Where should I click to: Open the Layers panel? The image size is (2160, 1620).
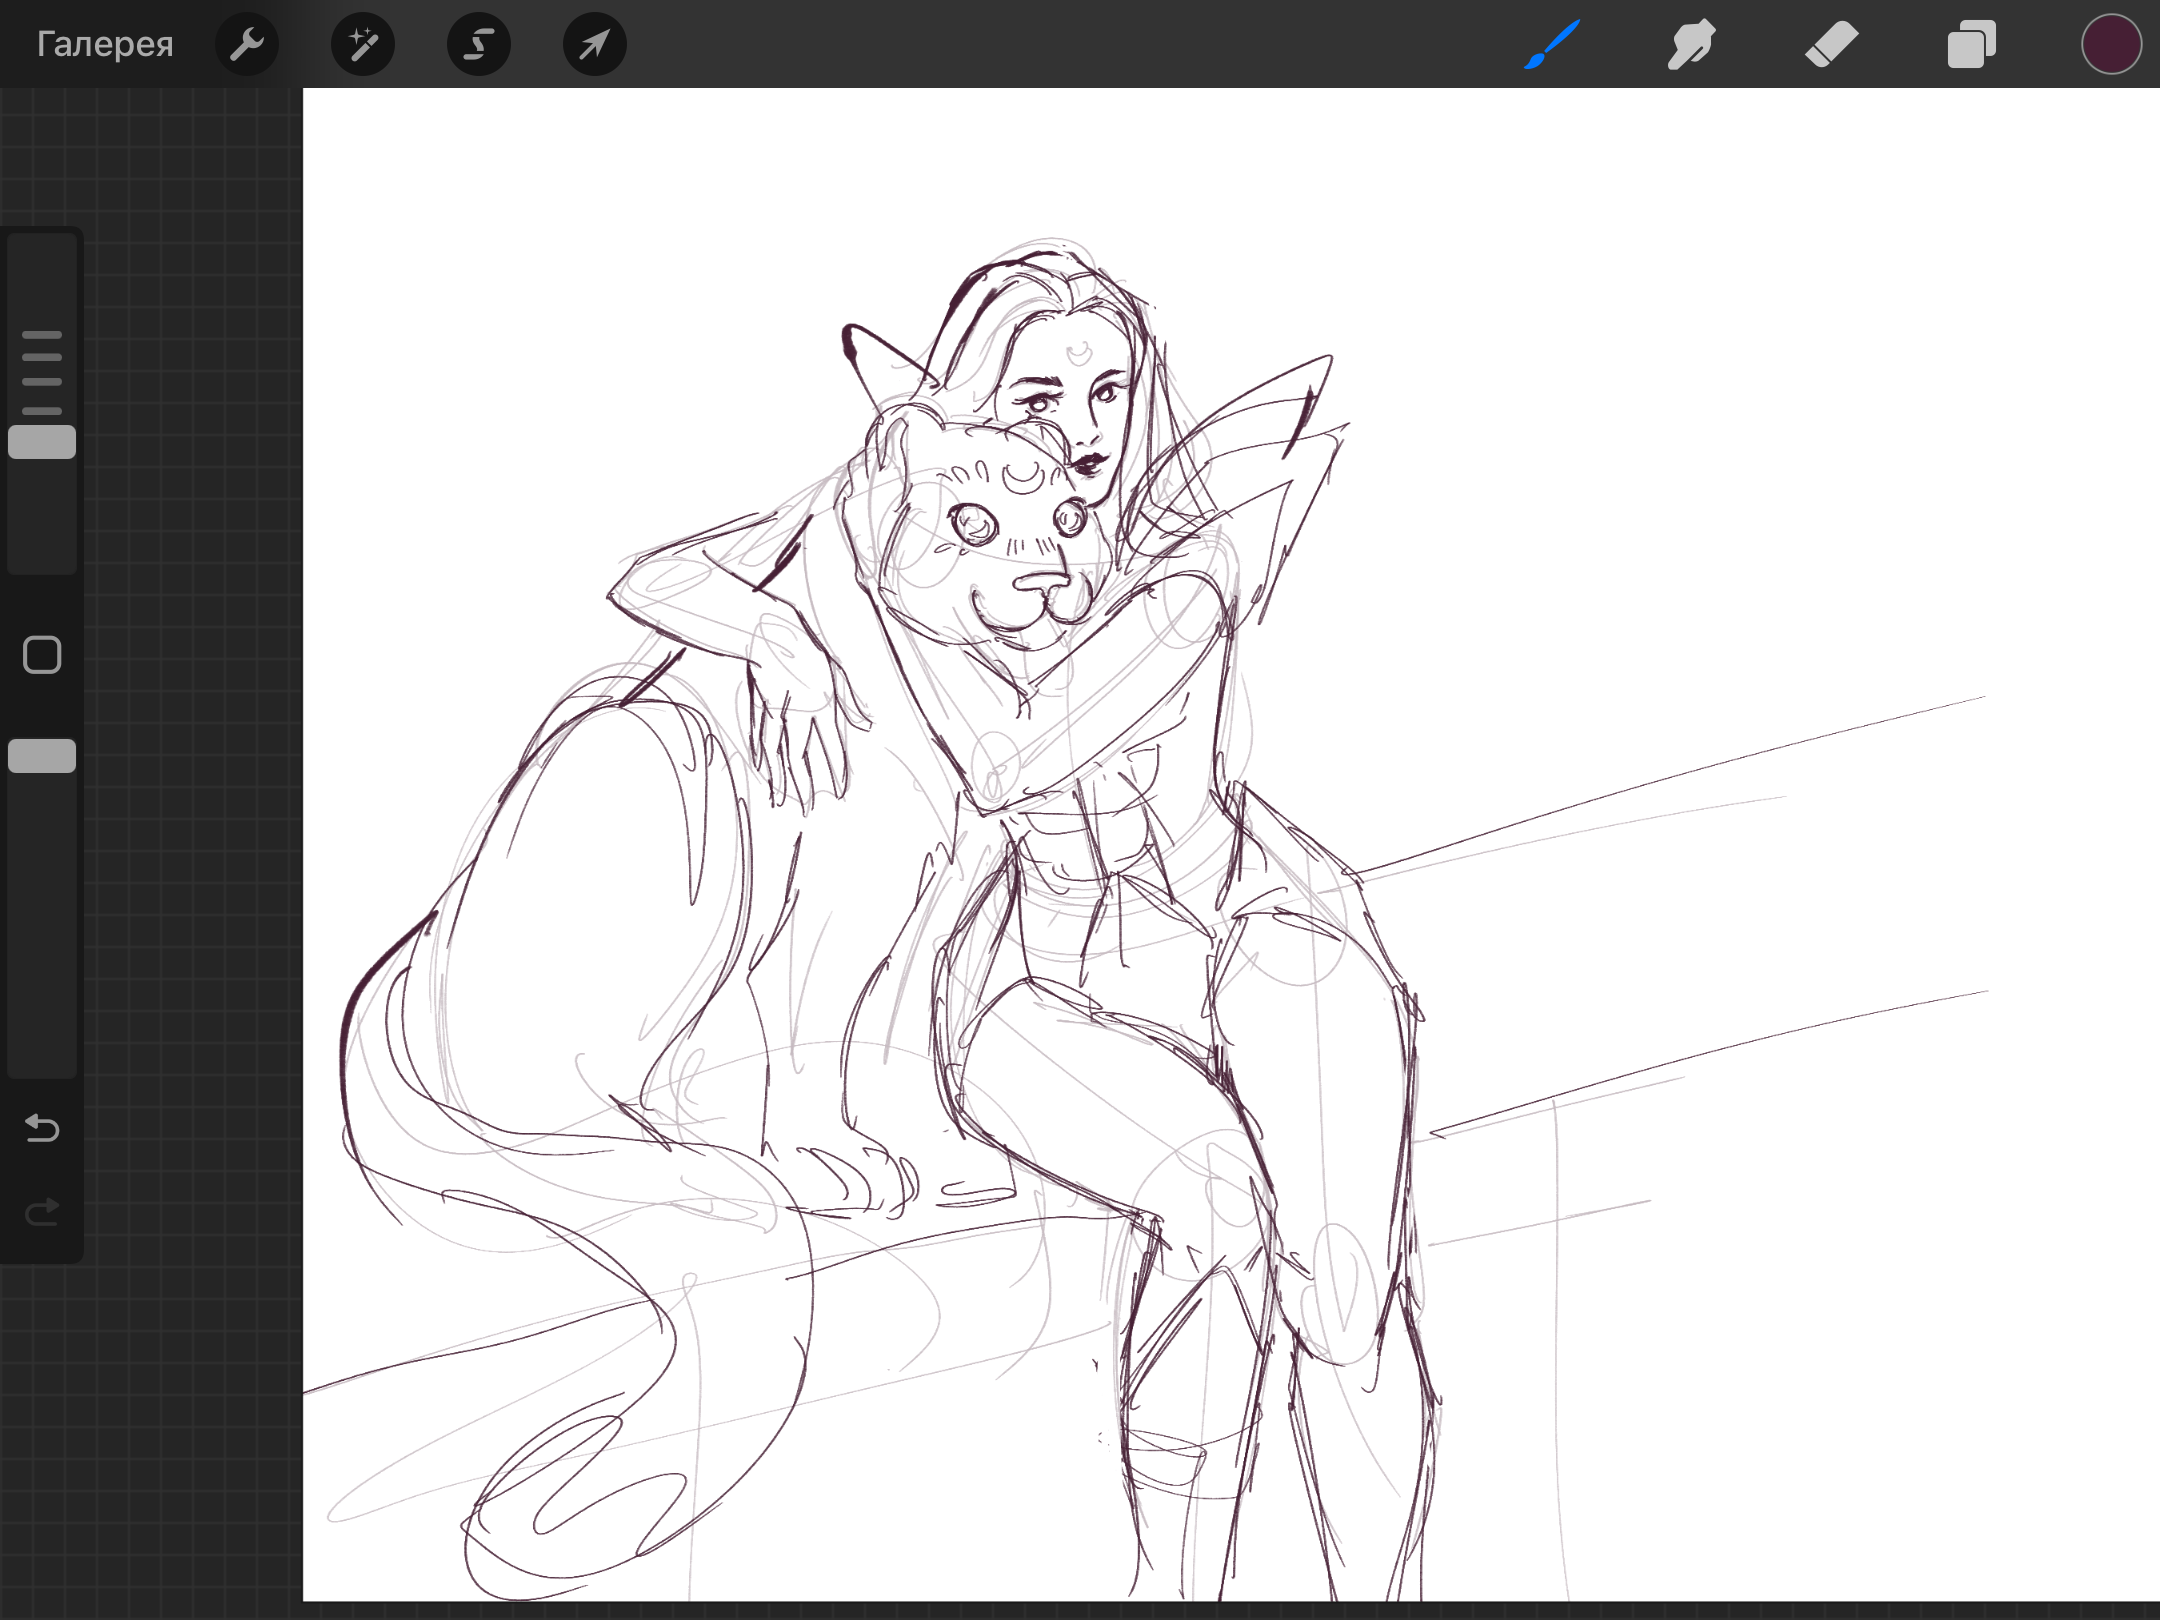(x=1971, y=44)
